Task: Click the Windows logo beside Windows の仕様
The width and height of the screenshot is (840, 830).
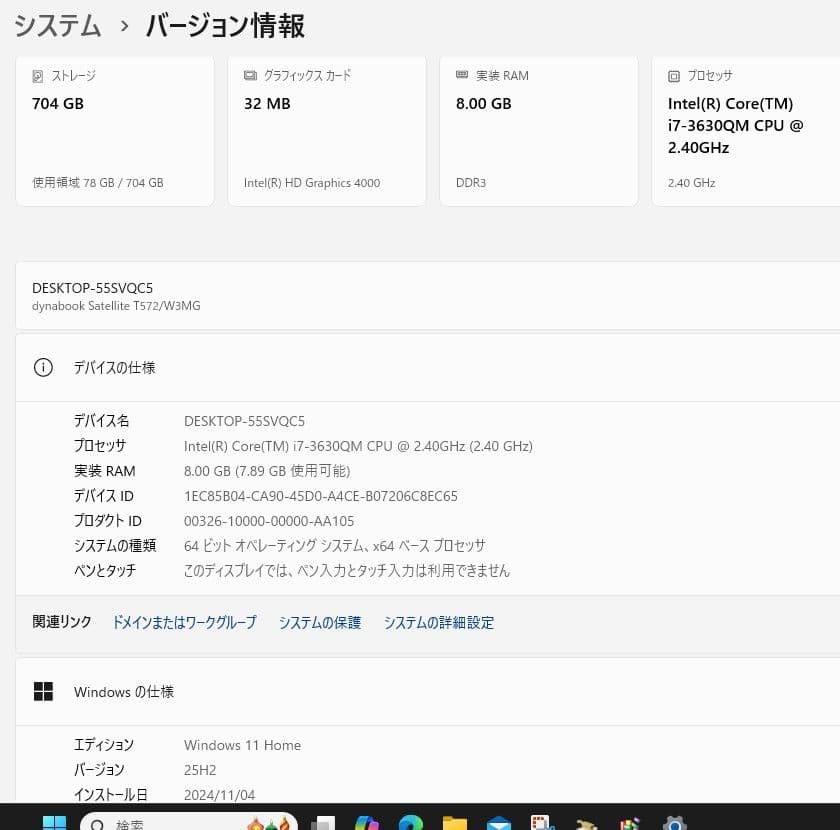Action: click(43, 691)
